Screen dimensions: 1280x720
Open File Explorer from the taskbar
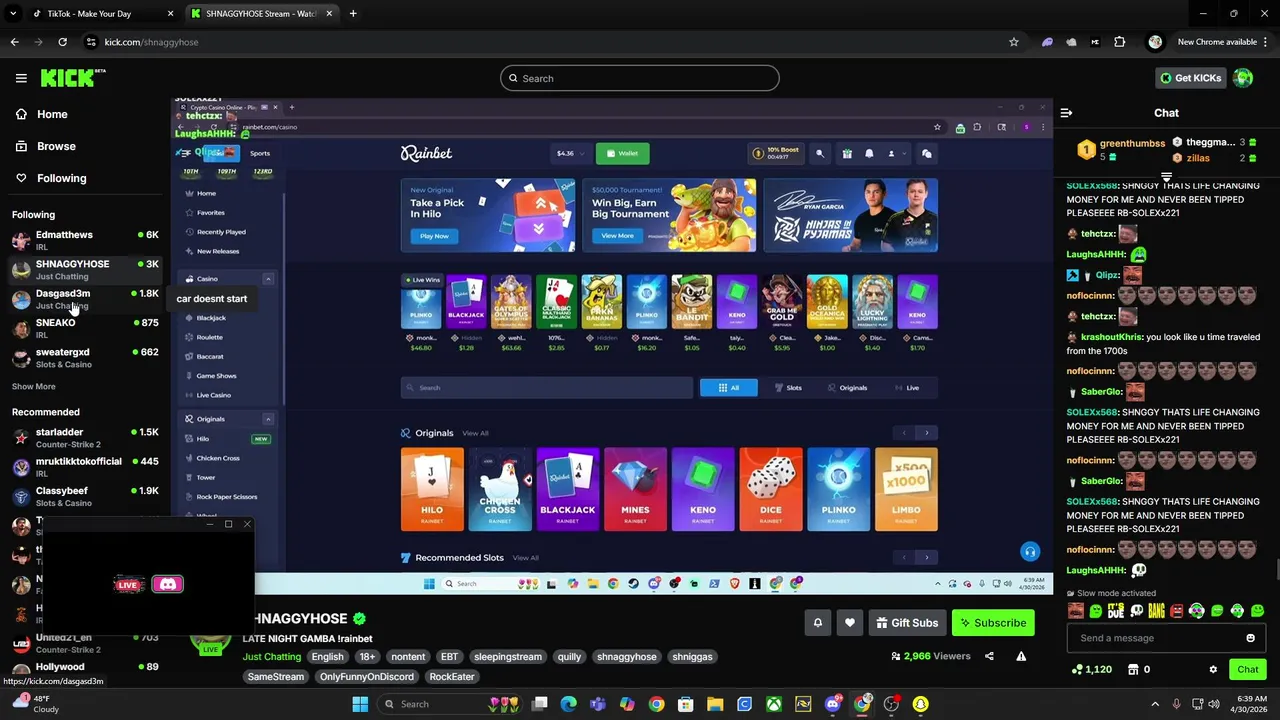tap(715, 704)
